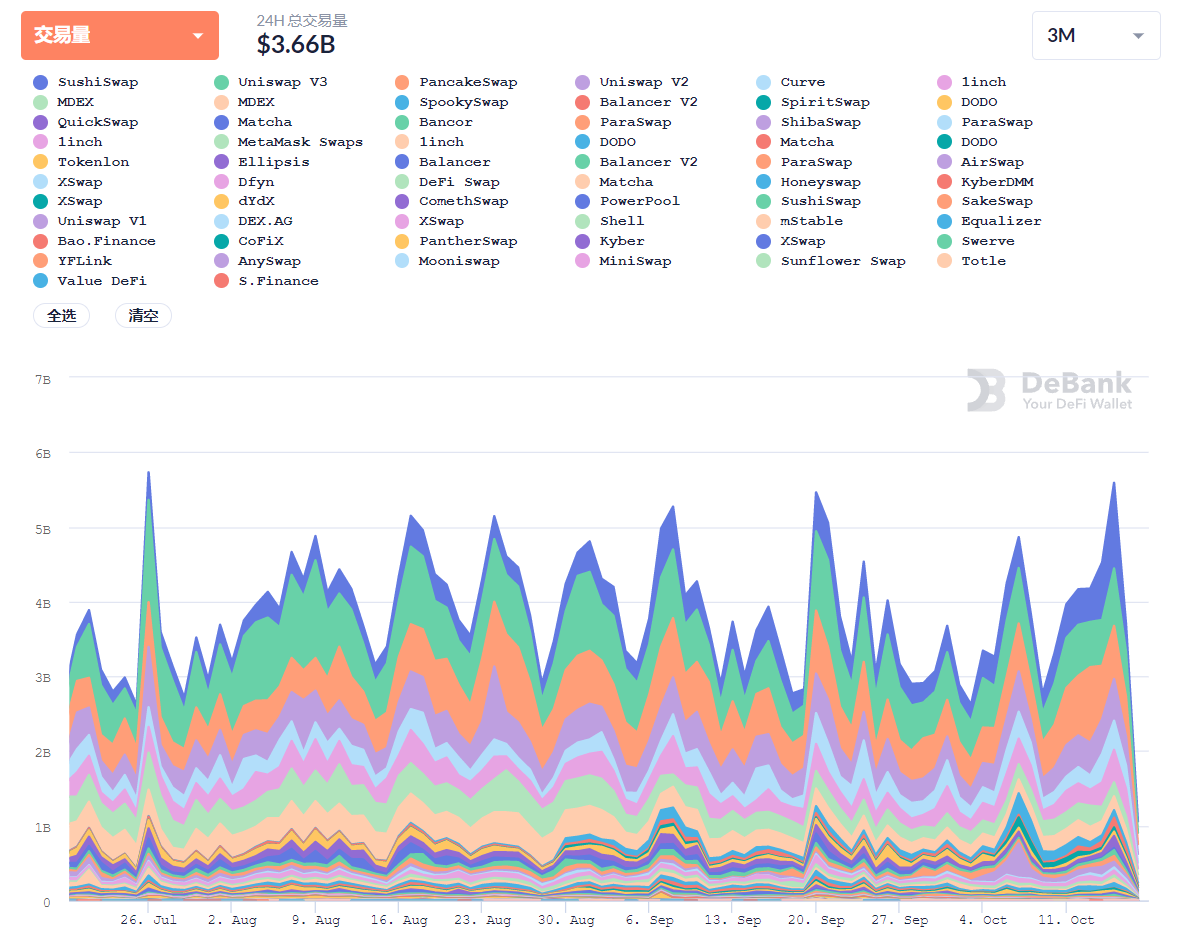Image resolution: width=1183 pixels, height=932 pixels.
Task: Click the MetaMask Swaps legend dot
Action: click(x=221, y=142)
